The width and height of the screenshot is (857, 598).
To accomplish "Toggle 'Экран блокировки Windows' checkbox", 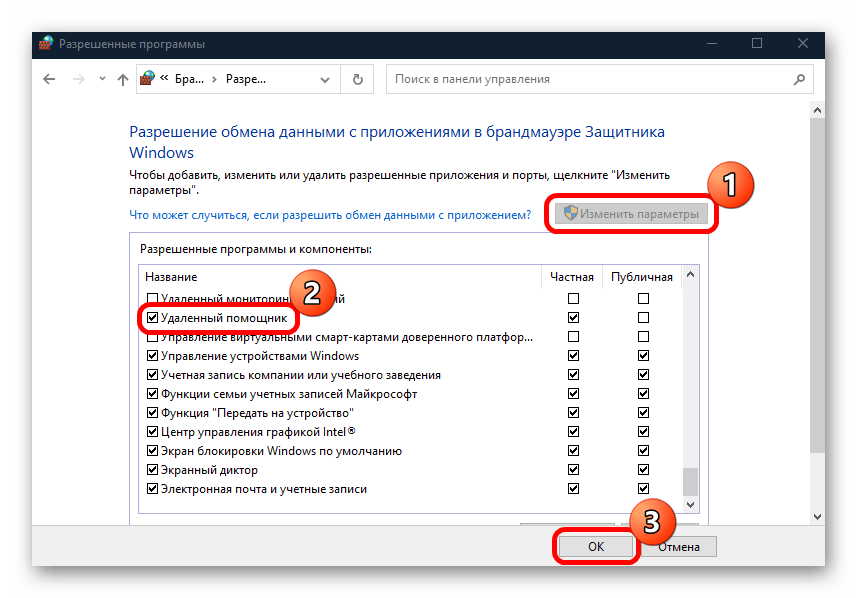I will pyautogui.click(x=152, y=451).
